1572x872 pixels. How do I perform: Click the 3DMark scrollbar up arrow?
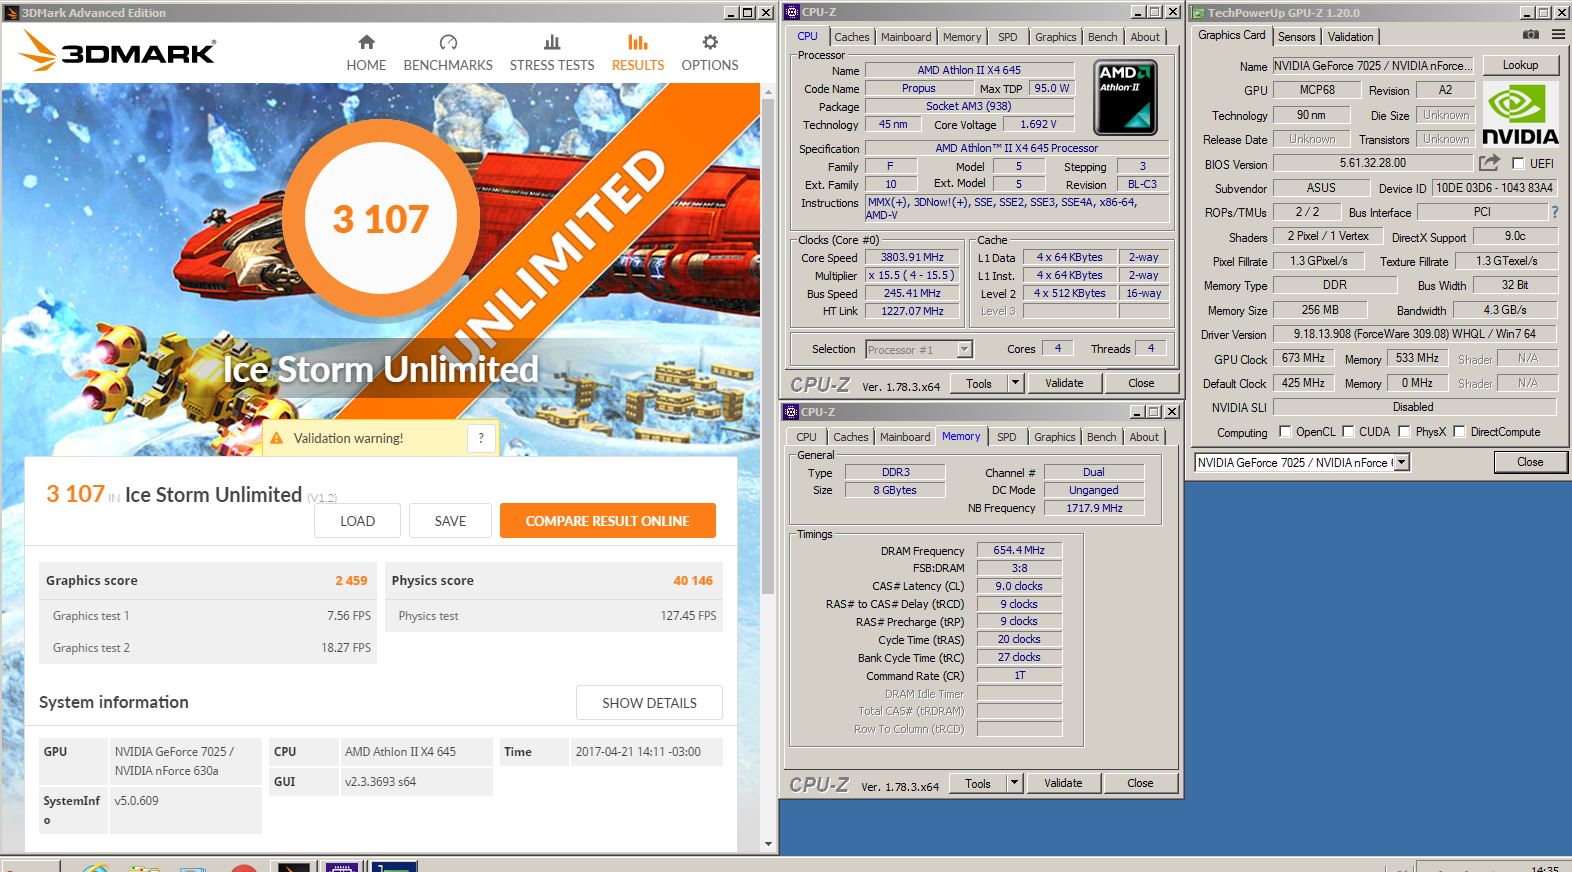coord(768,92)
